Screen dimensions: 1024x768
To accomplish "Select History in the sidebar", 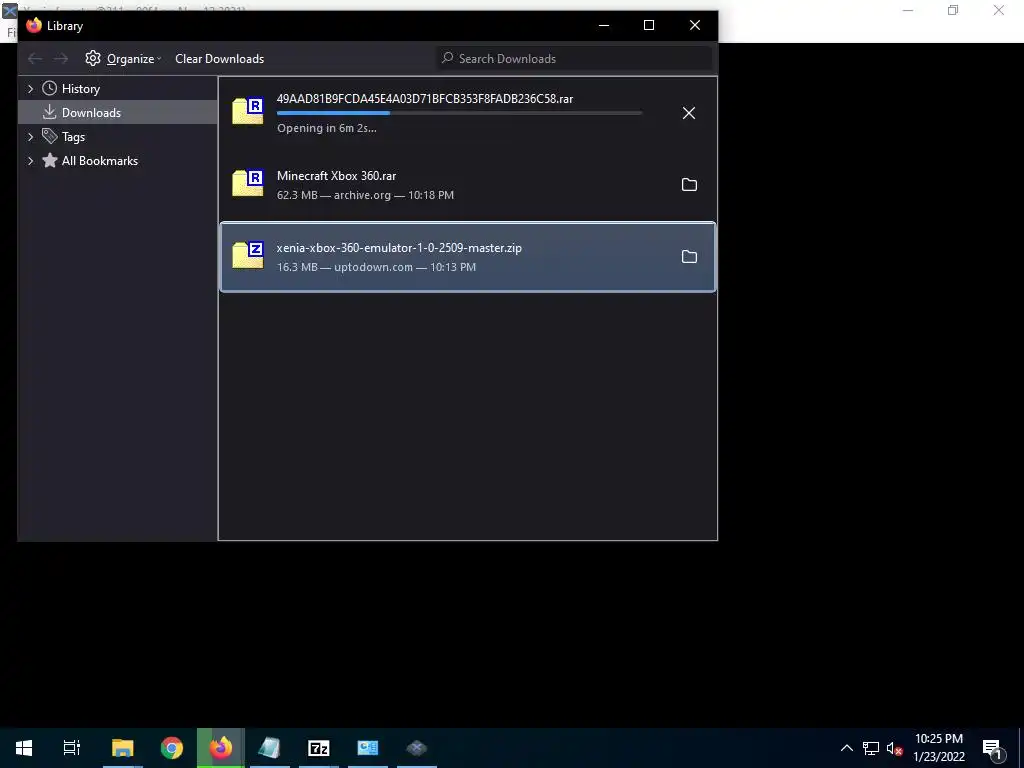I will (x=80, y=89).
